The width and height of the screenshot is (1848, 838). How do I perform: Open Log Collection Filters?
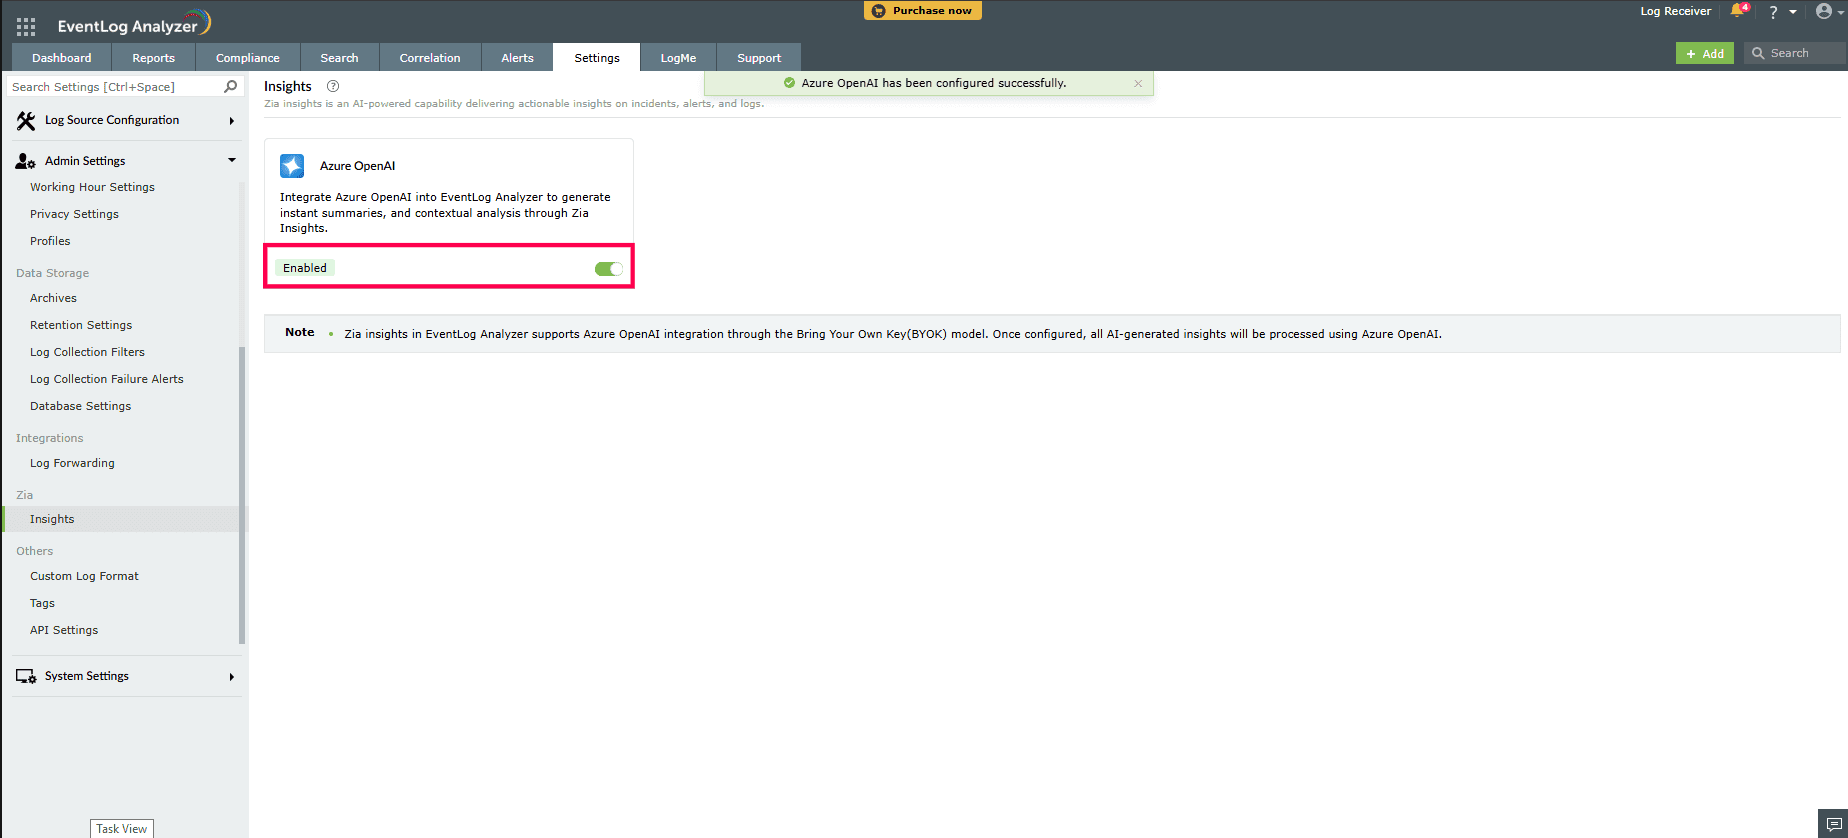coord(87,352)
